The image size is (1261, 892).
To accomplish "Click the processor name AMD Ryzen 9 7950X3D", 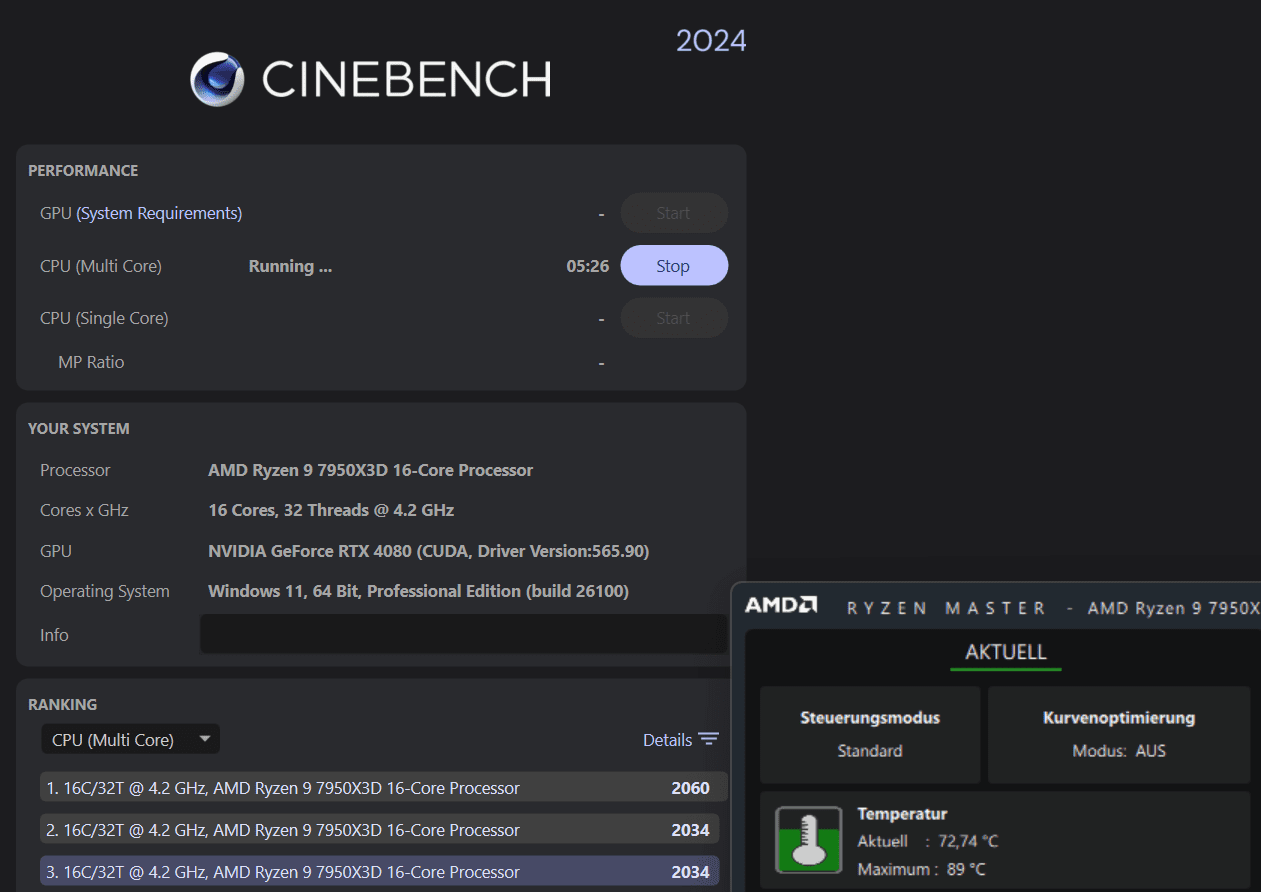I will tap(370, 470).
